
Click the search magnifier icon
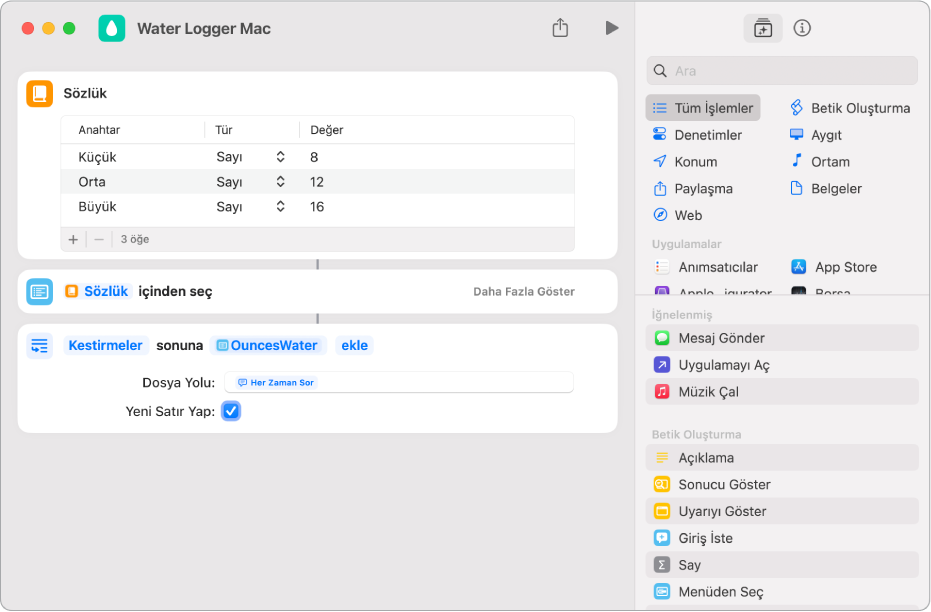(x=660, y=71)
